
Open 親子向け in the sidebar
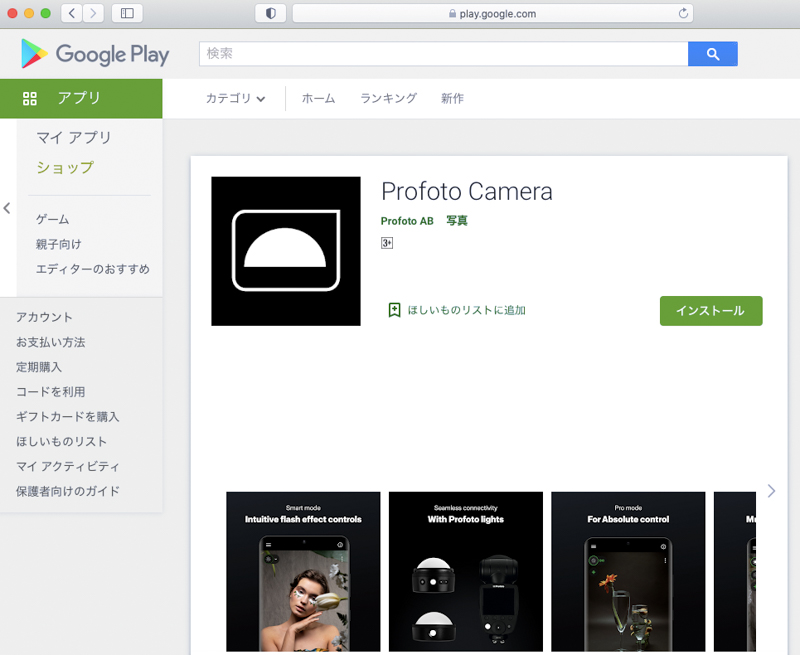point(59,244)
